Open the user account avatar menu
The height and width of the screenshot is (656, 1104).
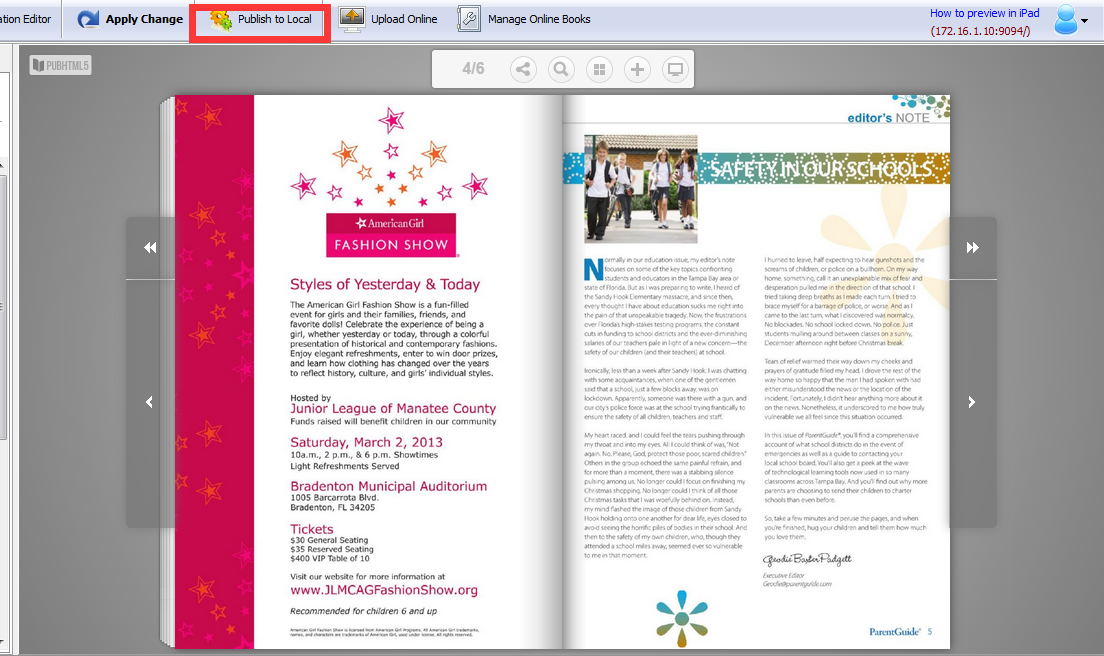coord(1065,20)
